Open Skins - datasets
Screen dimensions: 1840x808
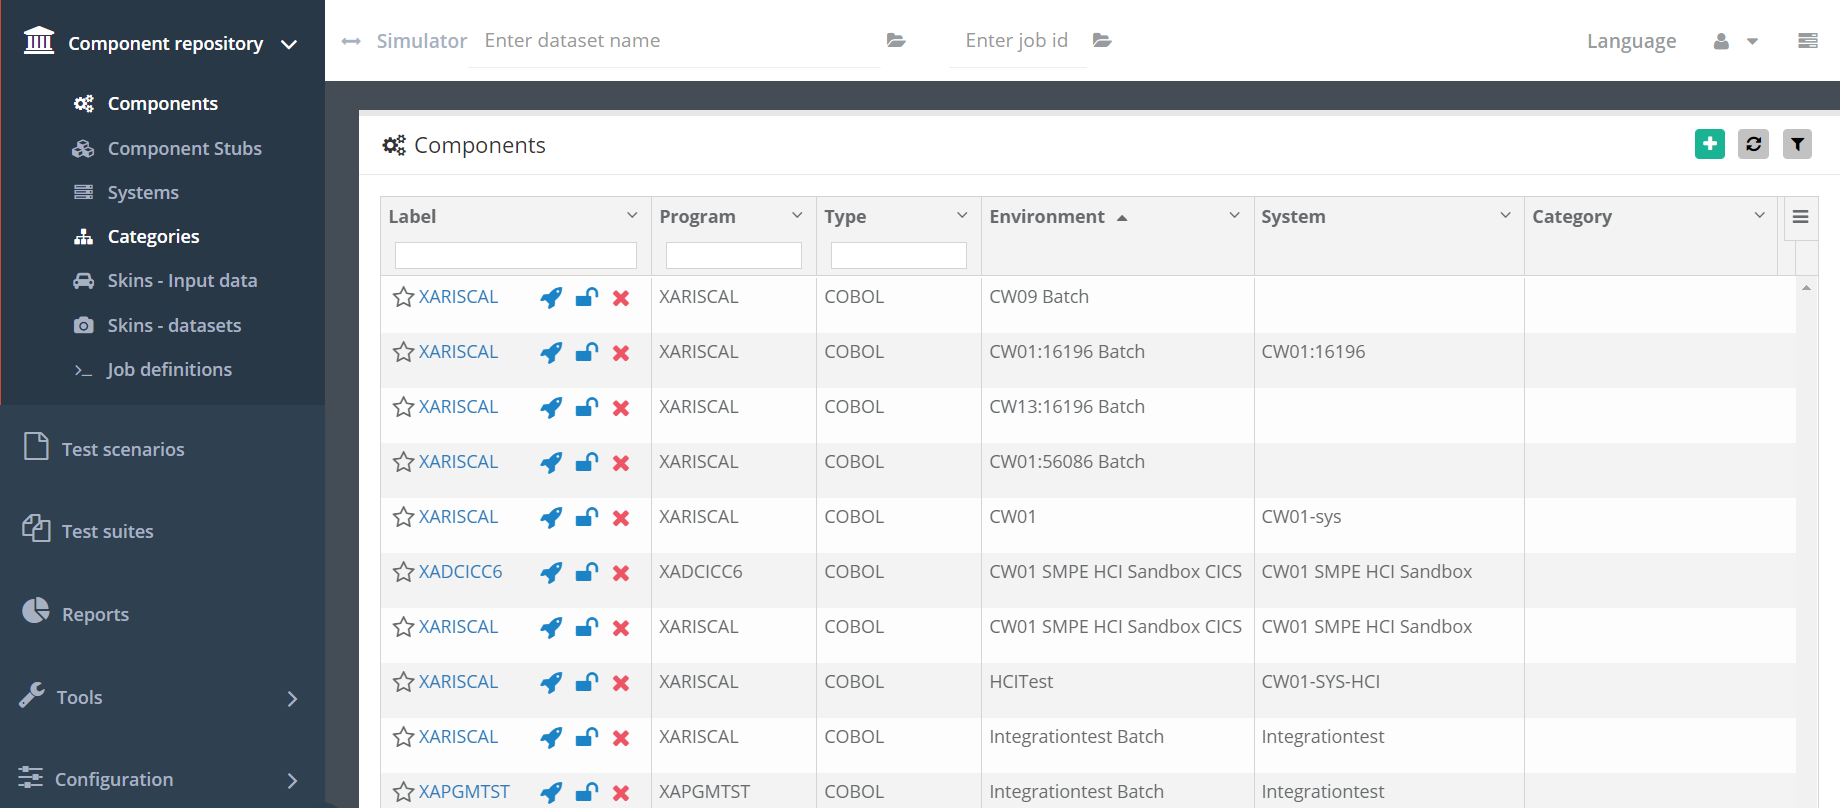(x=174, y=325)
